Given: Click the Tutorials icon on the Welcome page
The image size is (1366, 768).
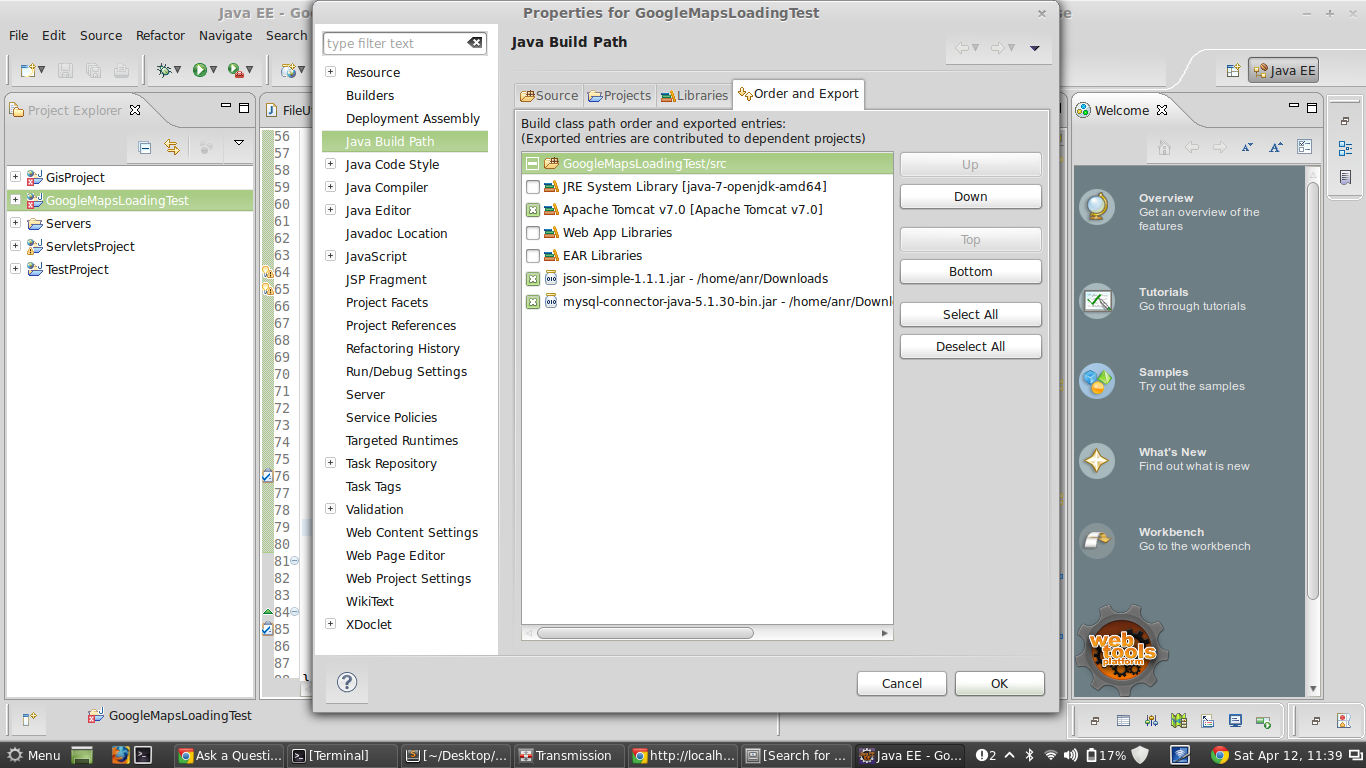Looking at the screenshot, I should point(1097,300).
